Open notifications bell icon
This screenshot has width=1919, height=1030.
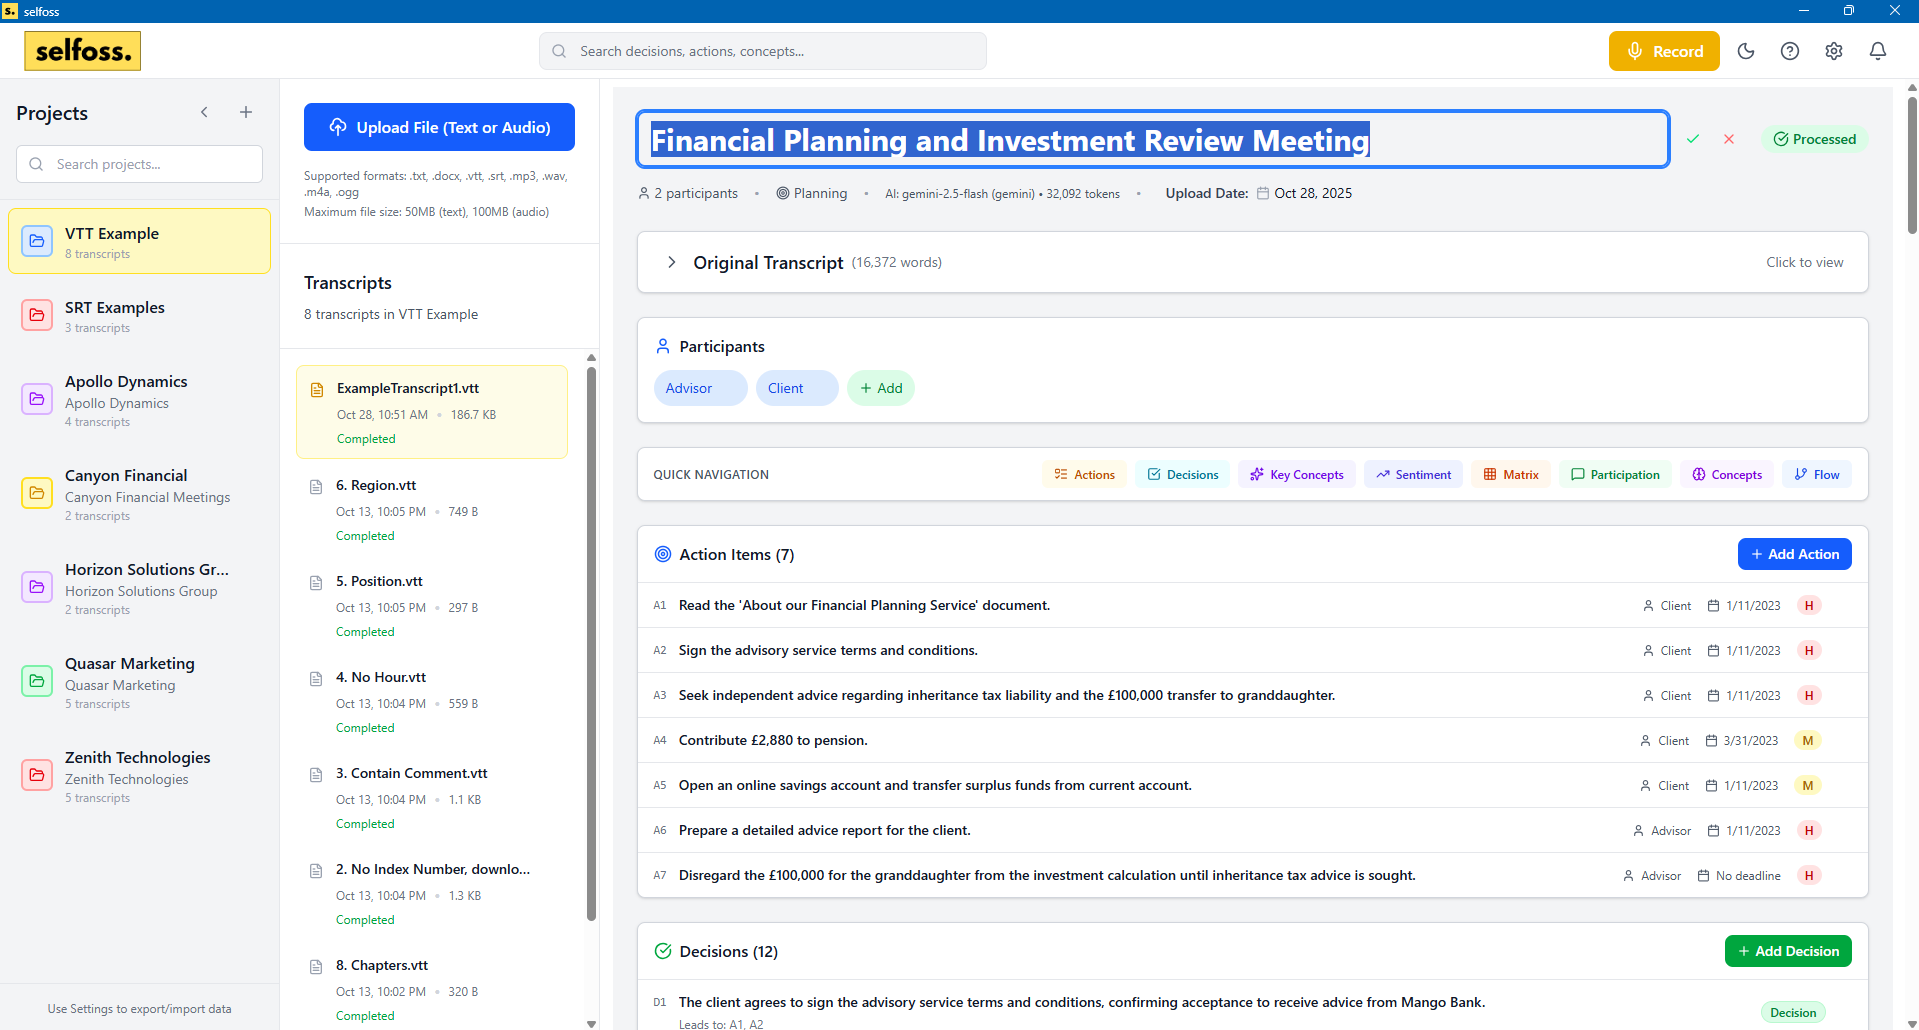(1878, 51)
